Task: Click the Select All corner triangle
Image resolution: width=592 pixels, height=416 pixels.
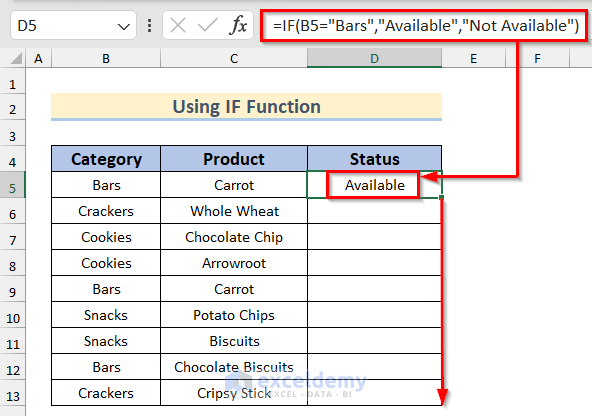Action: click(15, 59)
